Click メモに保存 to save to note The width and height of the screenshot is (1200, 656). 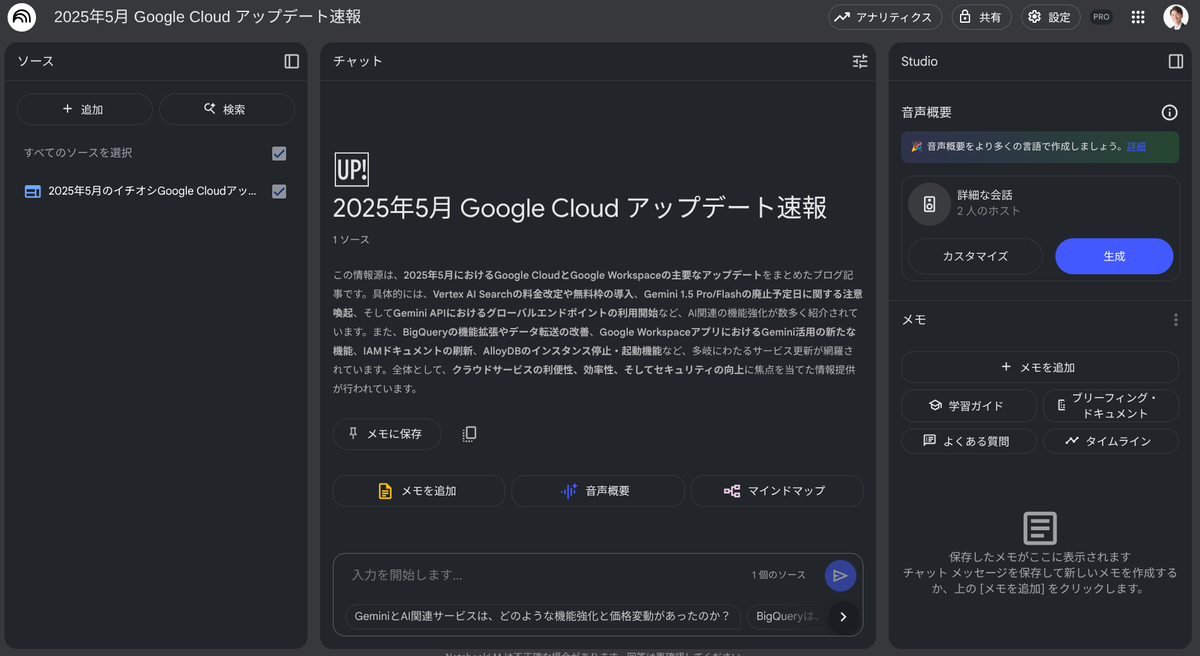(x=386, y=434)
